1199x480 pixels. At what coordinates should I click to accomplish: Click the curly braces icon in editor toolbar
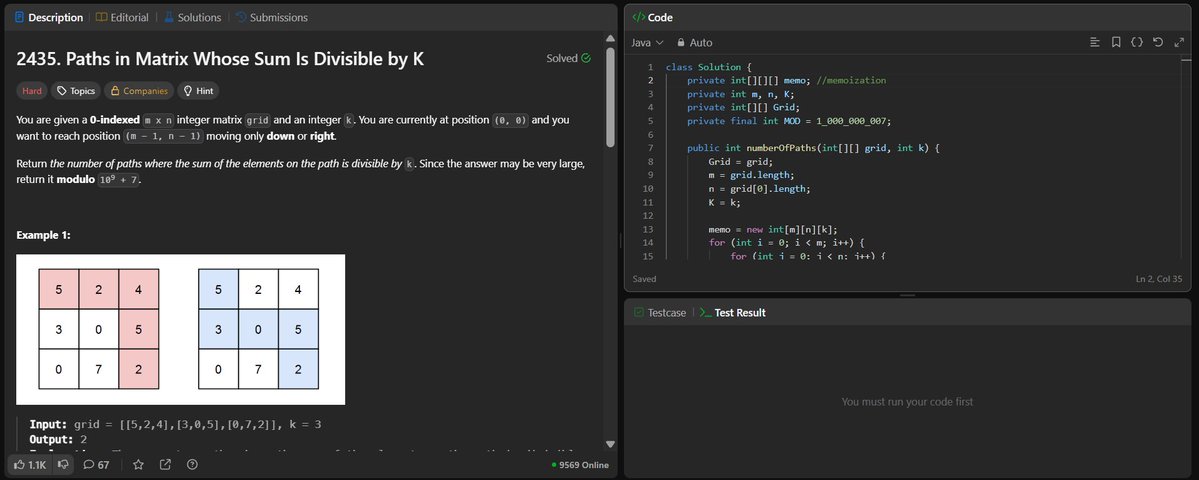pyautogui.click(x=1137, y=42)
